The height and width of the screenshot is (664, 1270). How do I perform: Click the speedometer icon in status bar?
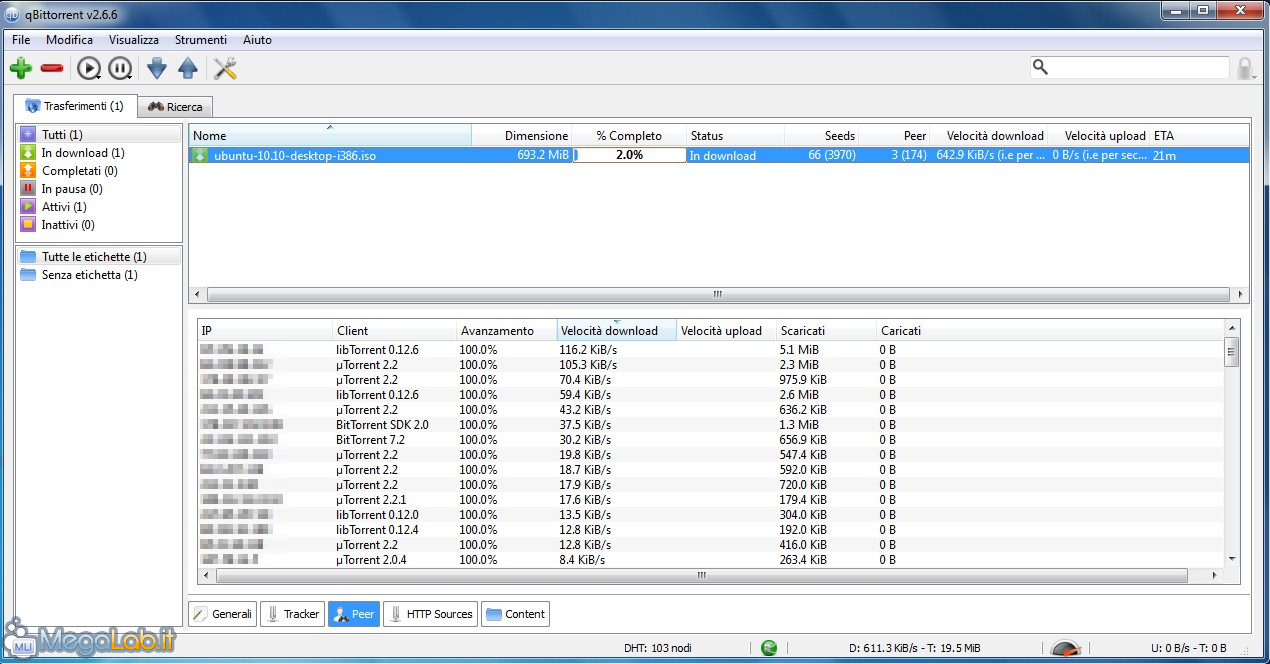[1065, 648]
